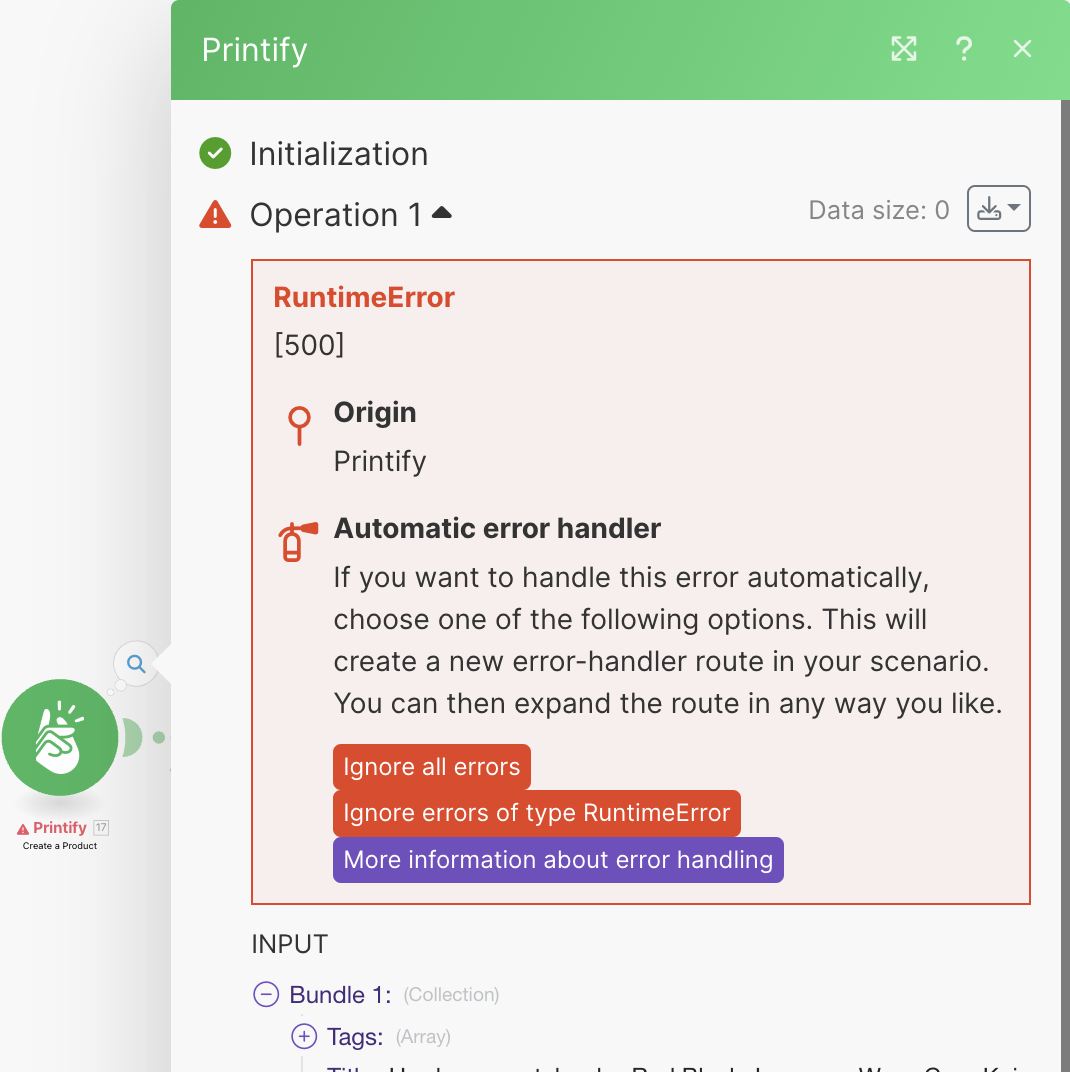Collapse Operation 1 with the caret arrow
The height and width of the screenshot is (1072, 1070).
tap(441, 213)
